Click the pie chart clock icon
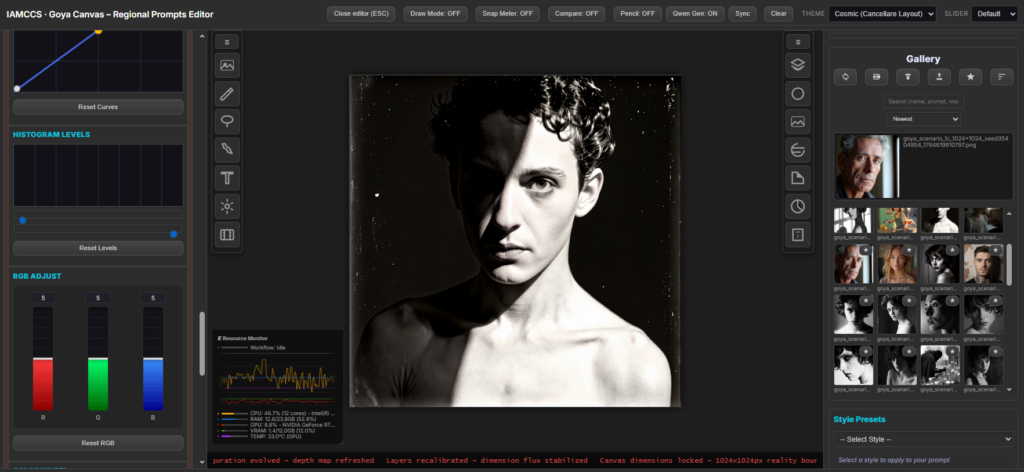The image size is (1024, 472). pos(797,206)
